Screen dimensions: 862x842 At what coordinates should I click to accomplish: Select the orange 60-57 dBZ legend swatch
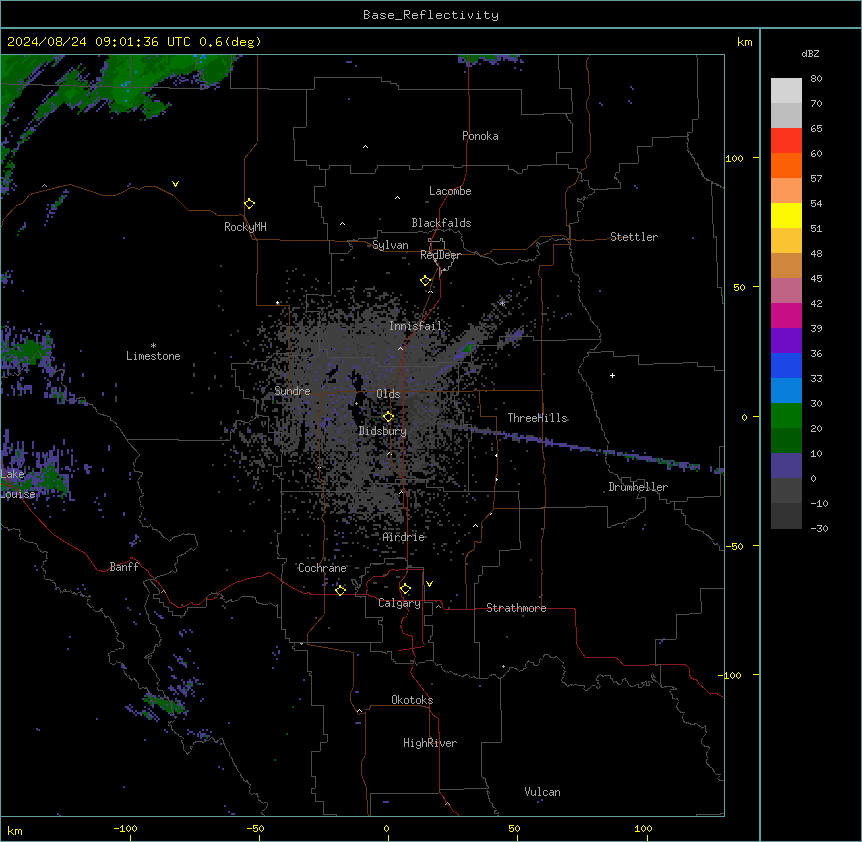(786, 165)
